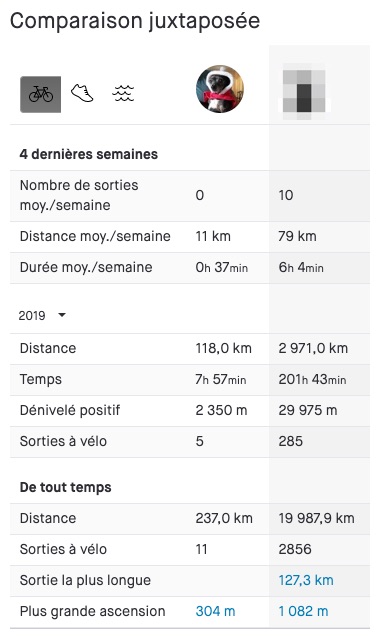Switch to the running shoe icon
382x644 pixels.
[82, 93]
